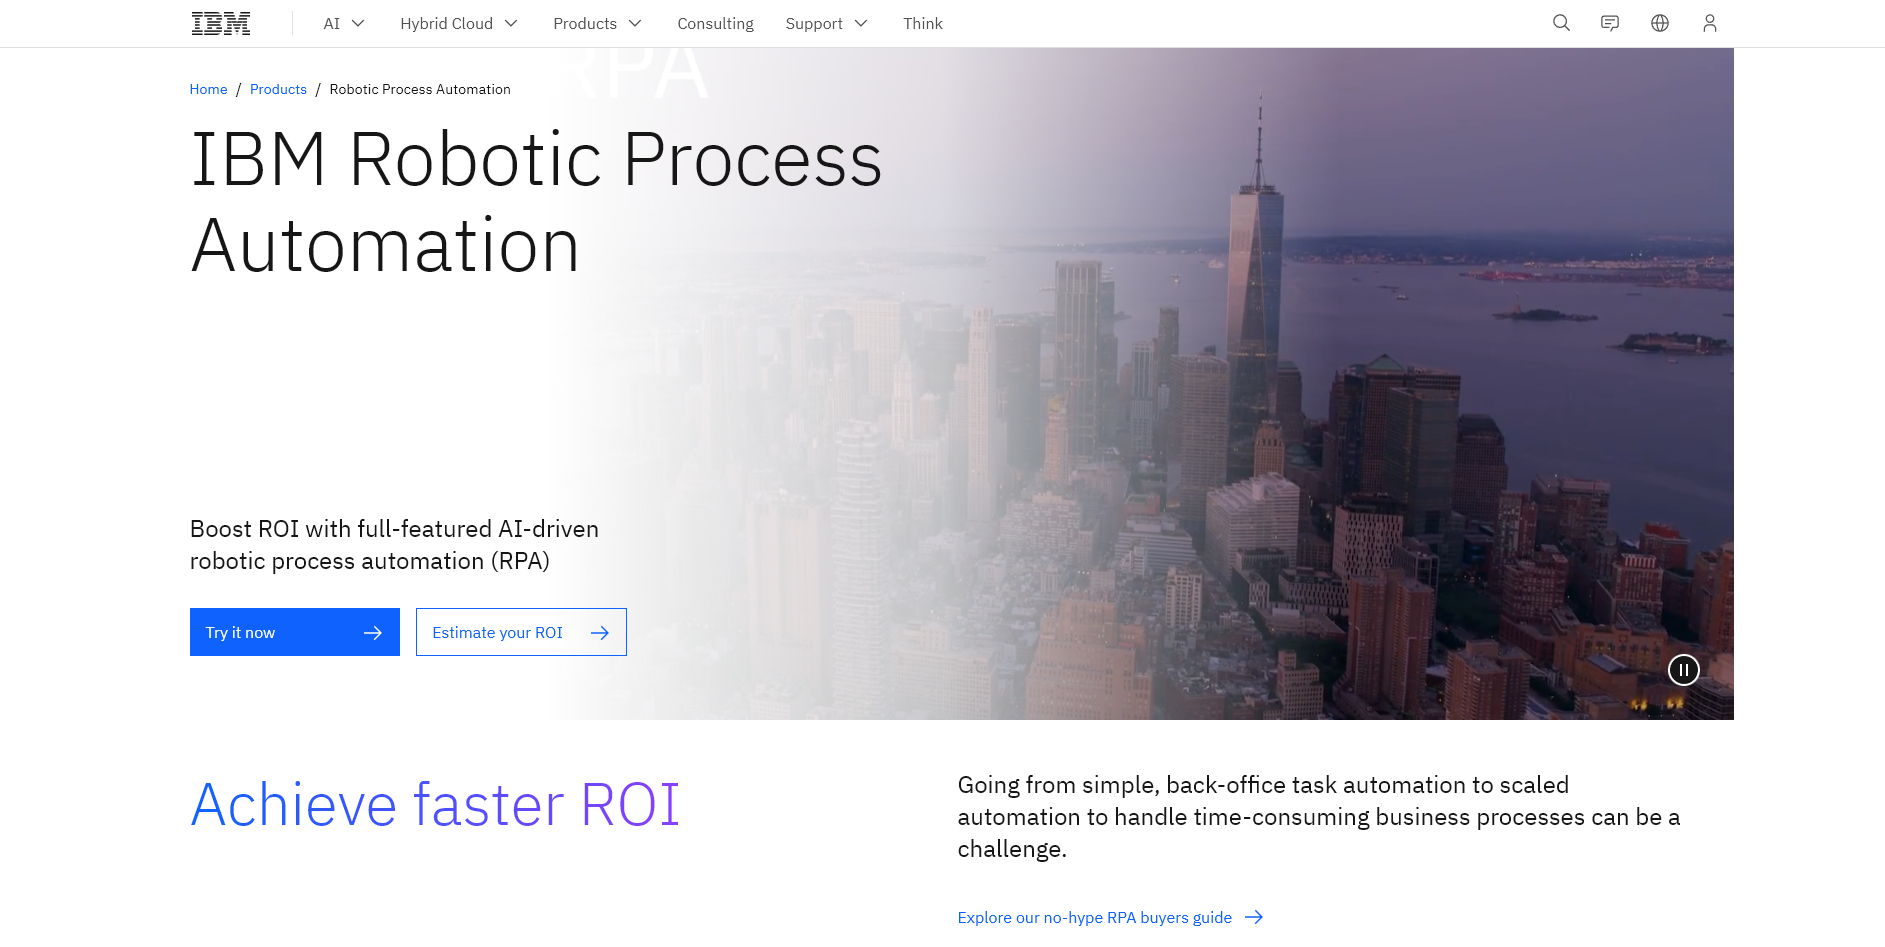Screen dimensions: 1885x947
Task: Pause the background video
Action: pyautogui.click(x=1683, y=670)
